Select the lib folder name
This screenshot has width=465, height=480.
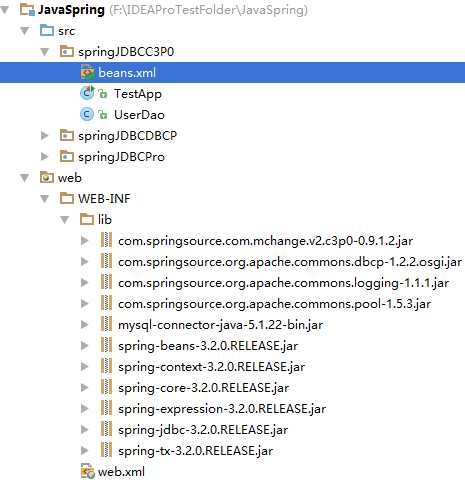pyautogui.click(x=105, y=219)
